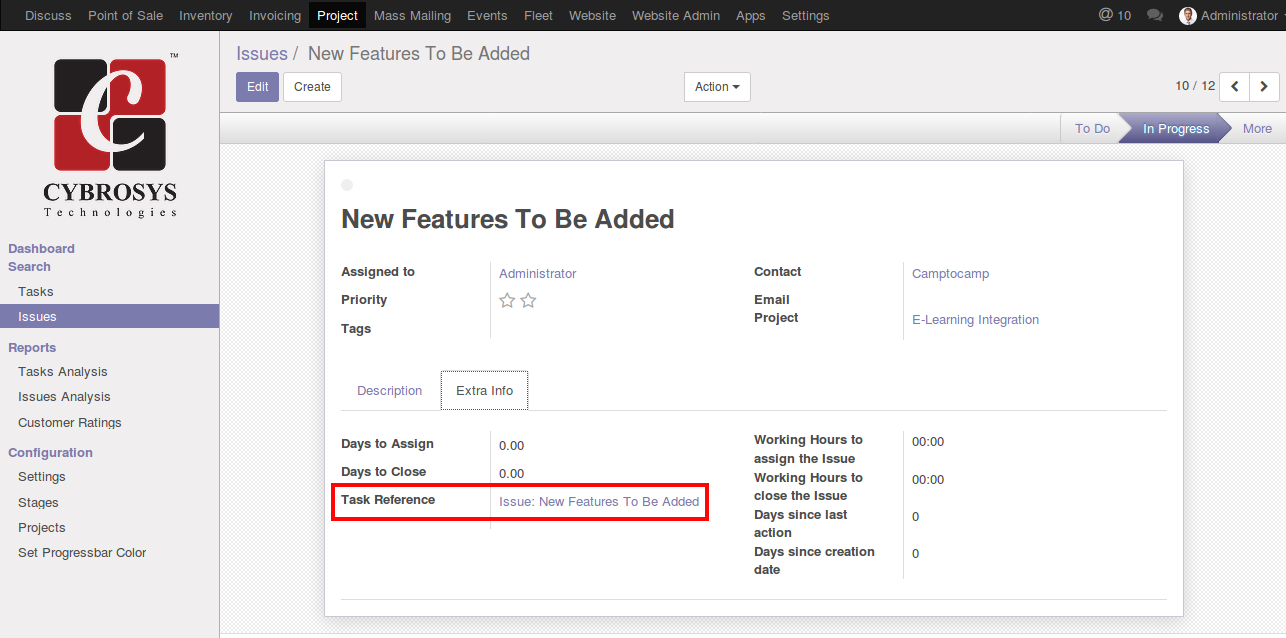Go to the previous issue record arrow
1286x638 pixels.
(1235, 87)
